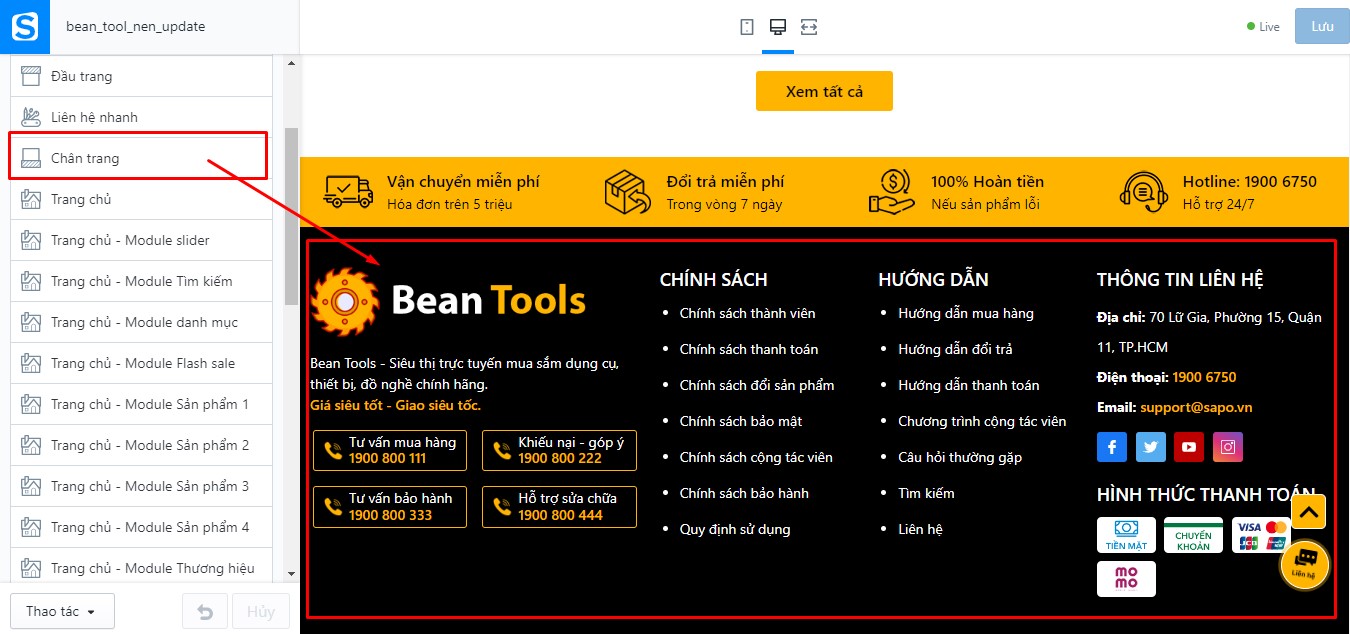Open the Đầu trang section

tap(141, 76)
